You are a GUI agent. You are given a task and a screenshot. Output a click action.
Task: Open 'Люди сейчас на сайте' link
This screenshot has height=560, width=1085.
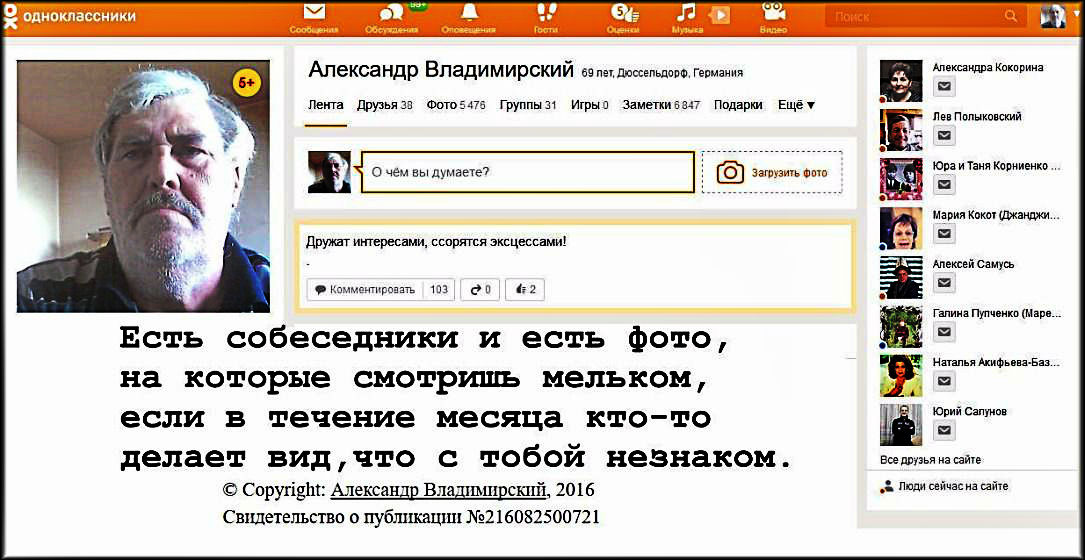(953, 487)
